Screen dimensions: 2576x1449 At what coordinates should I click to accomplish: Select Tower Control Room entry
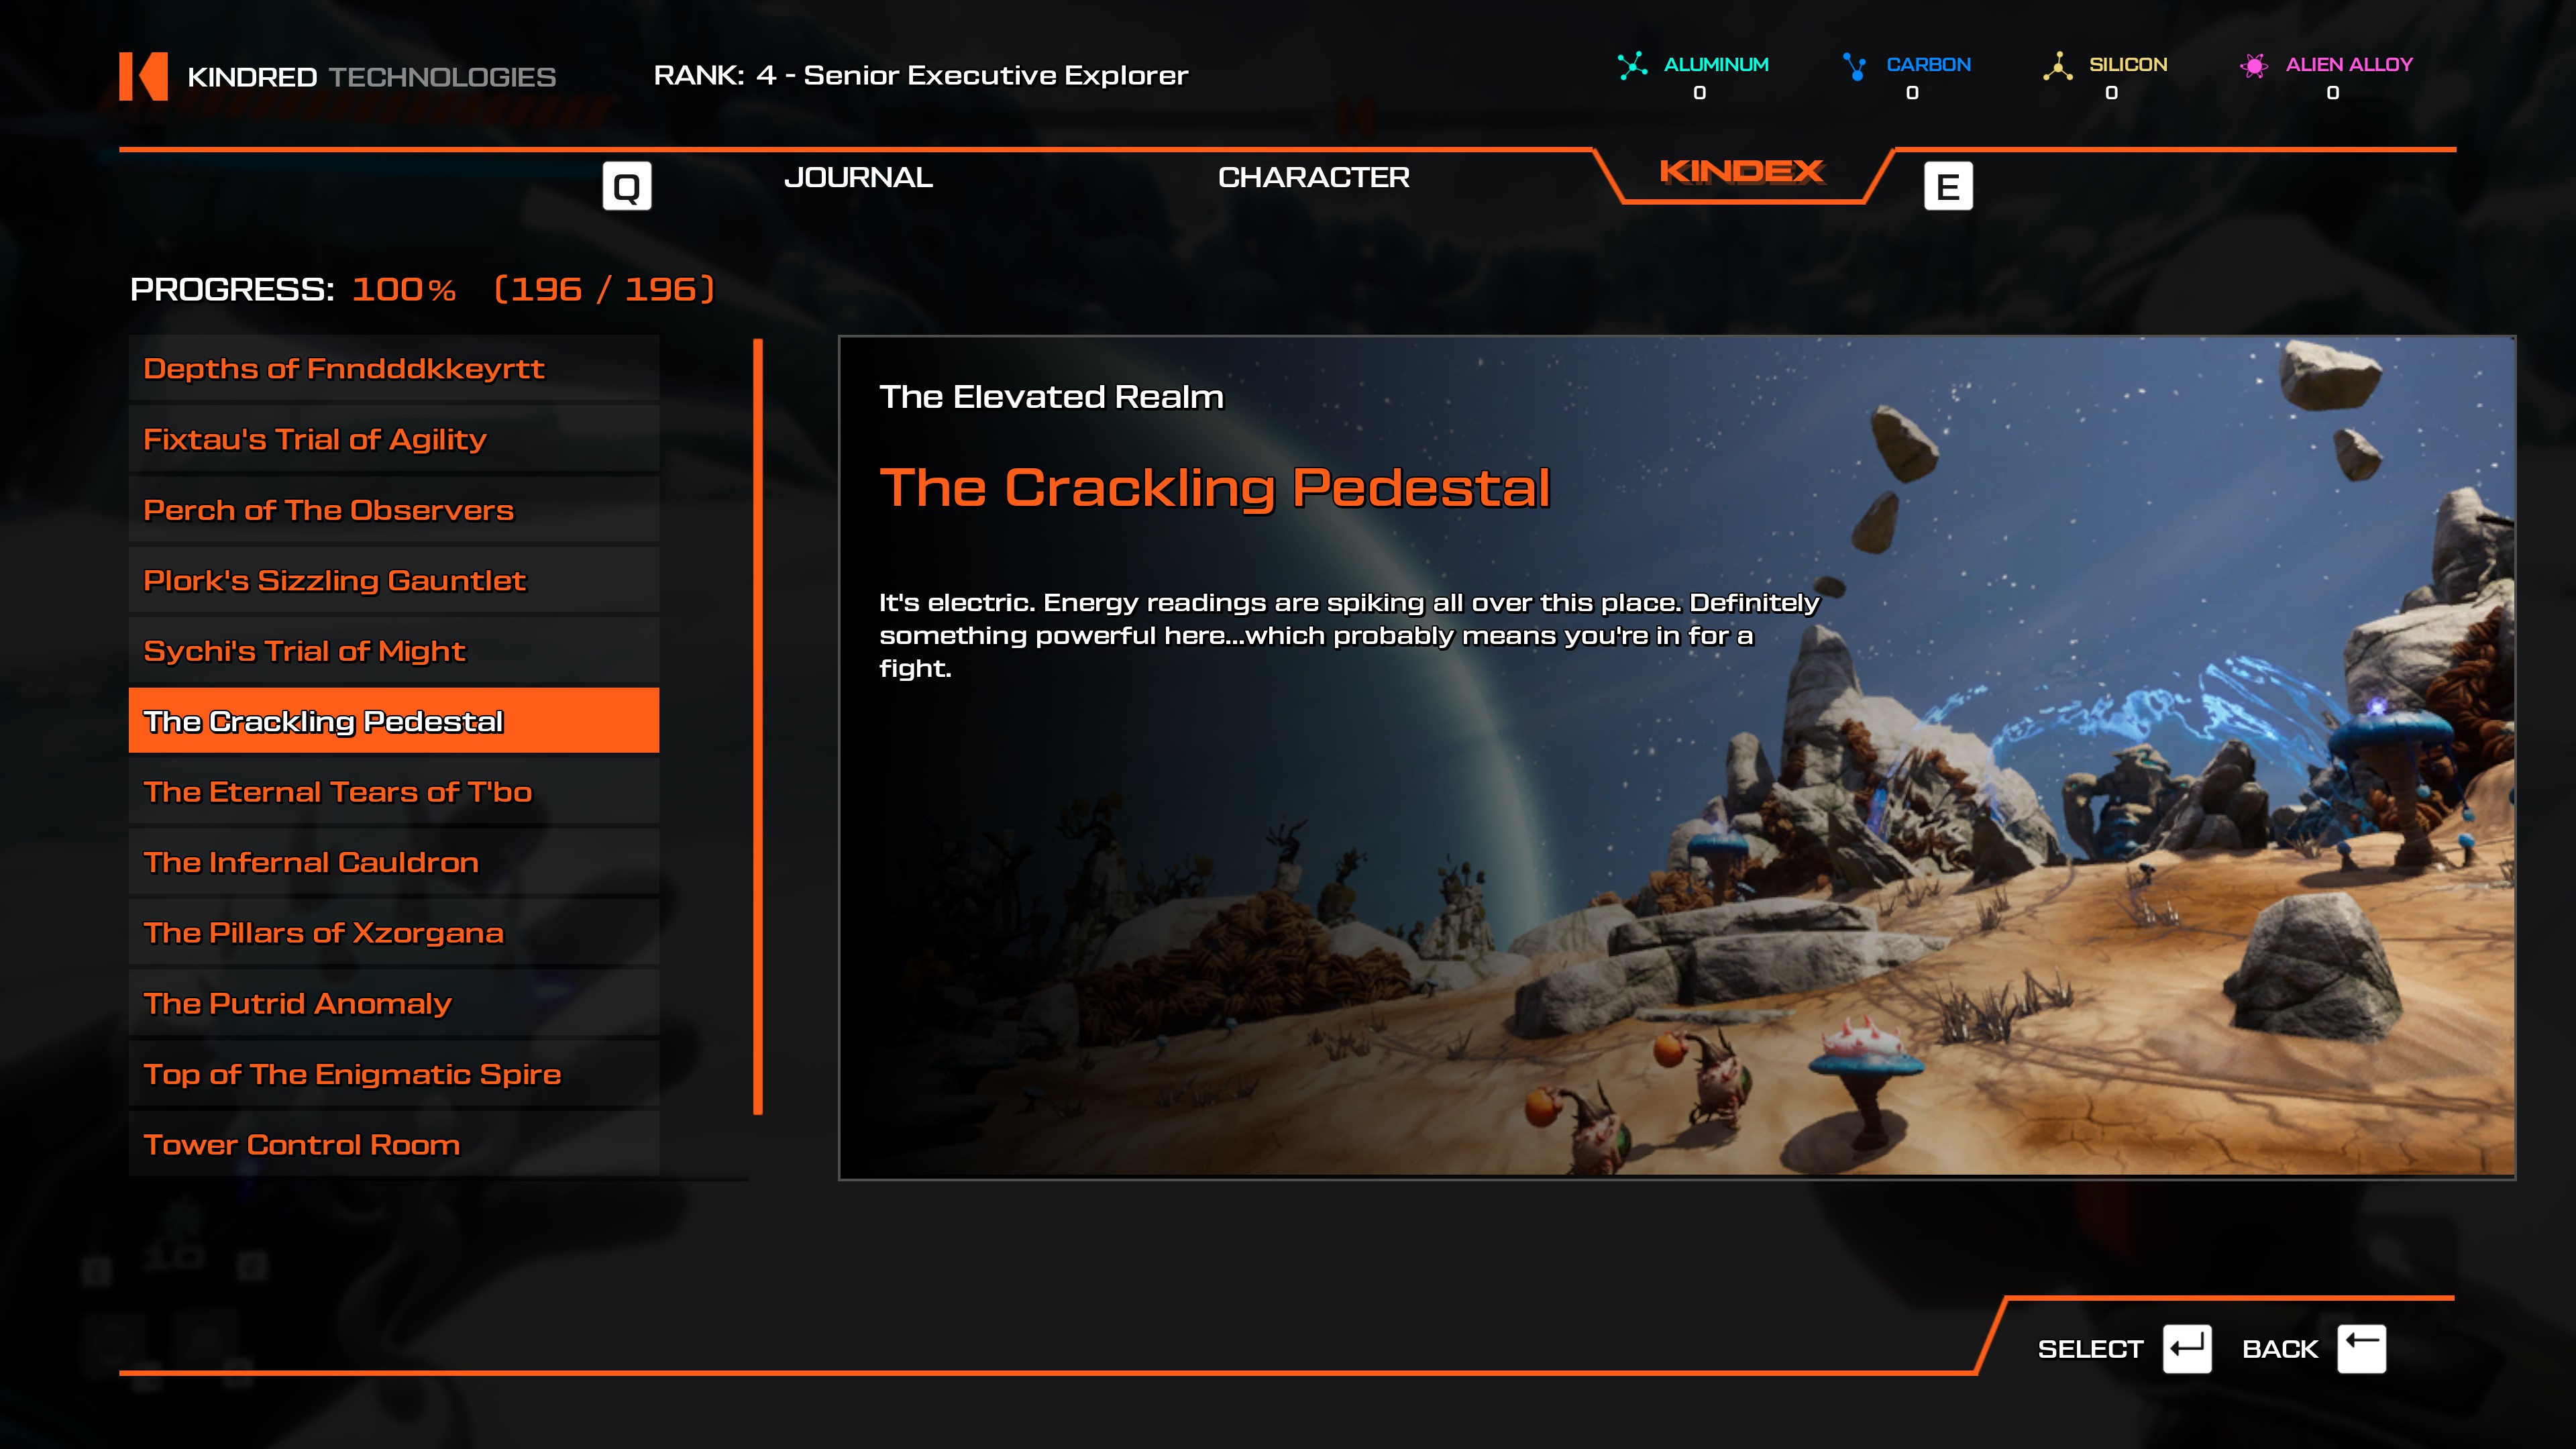tap(394, 1144)
